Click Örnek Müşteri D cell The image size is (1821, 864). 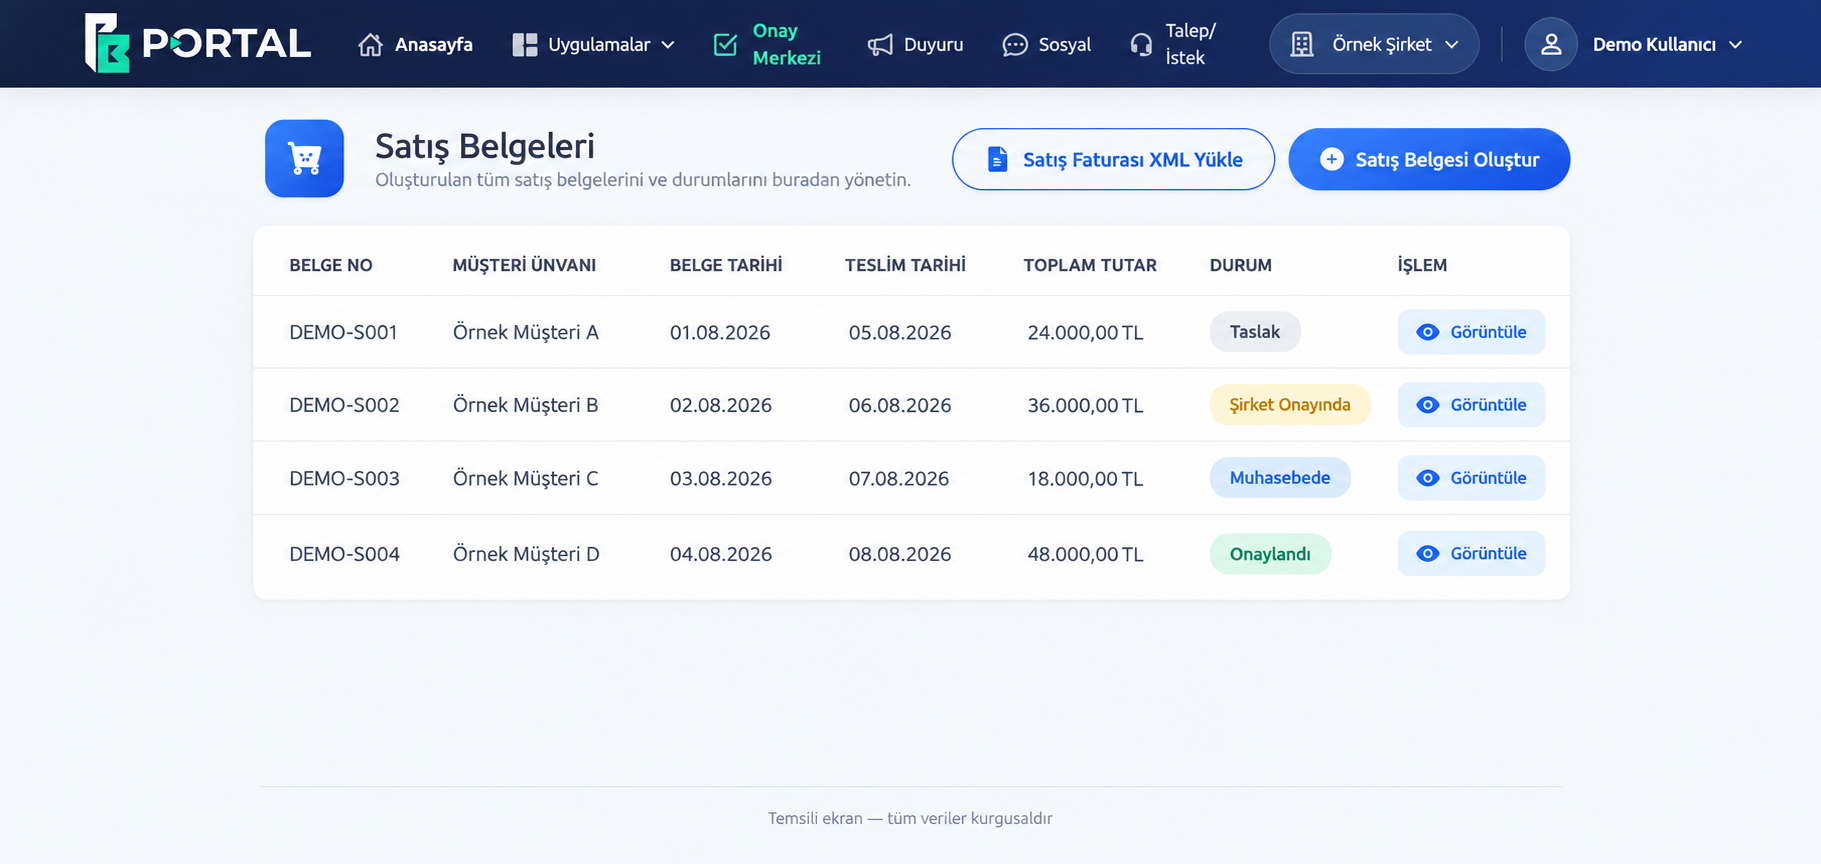526,554
